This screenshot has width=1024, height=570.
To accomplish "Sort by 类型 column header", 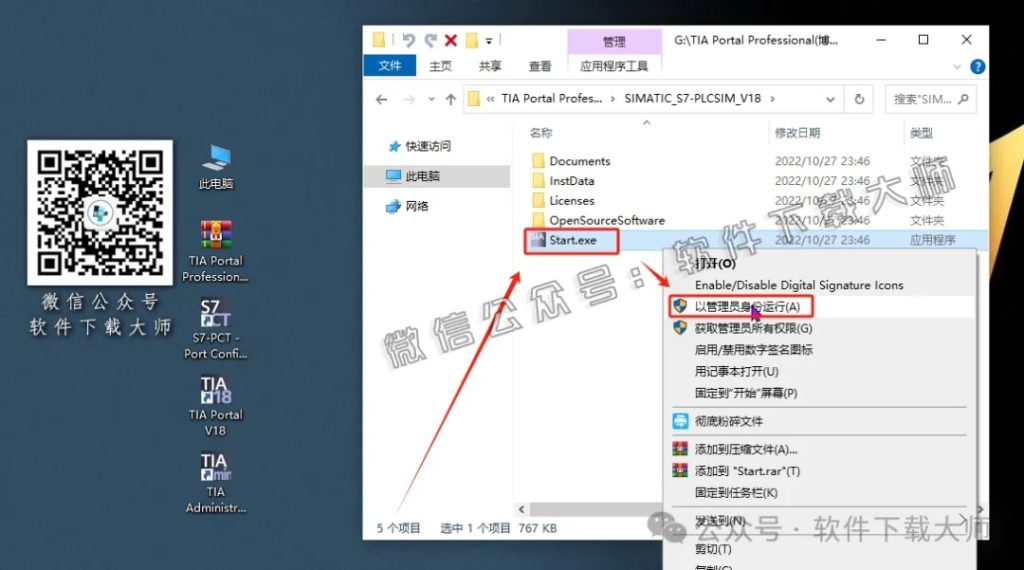I will coord(921,133).
